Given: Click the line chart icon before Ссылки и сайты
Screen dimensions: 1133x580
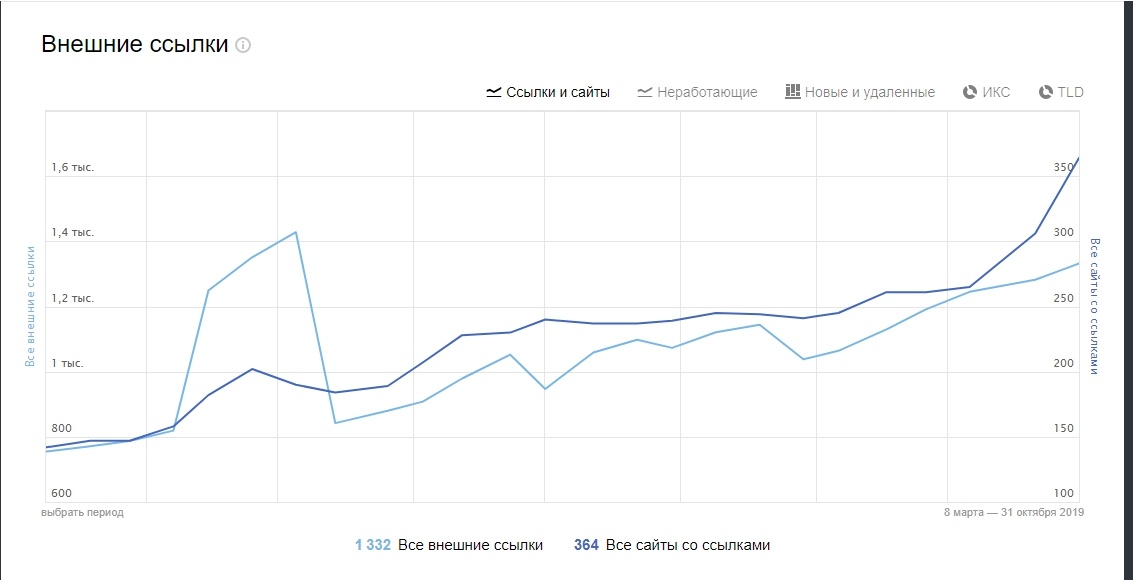Looking at the screenshot, I should (x=493, y=92).
